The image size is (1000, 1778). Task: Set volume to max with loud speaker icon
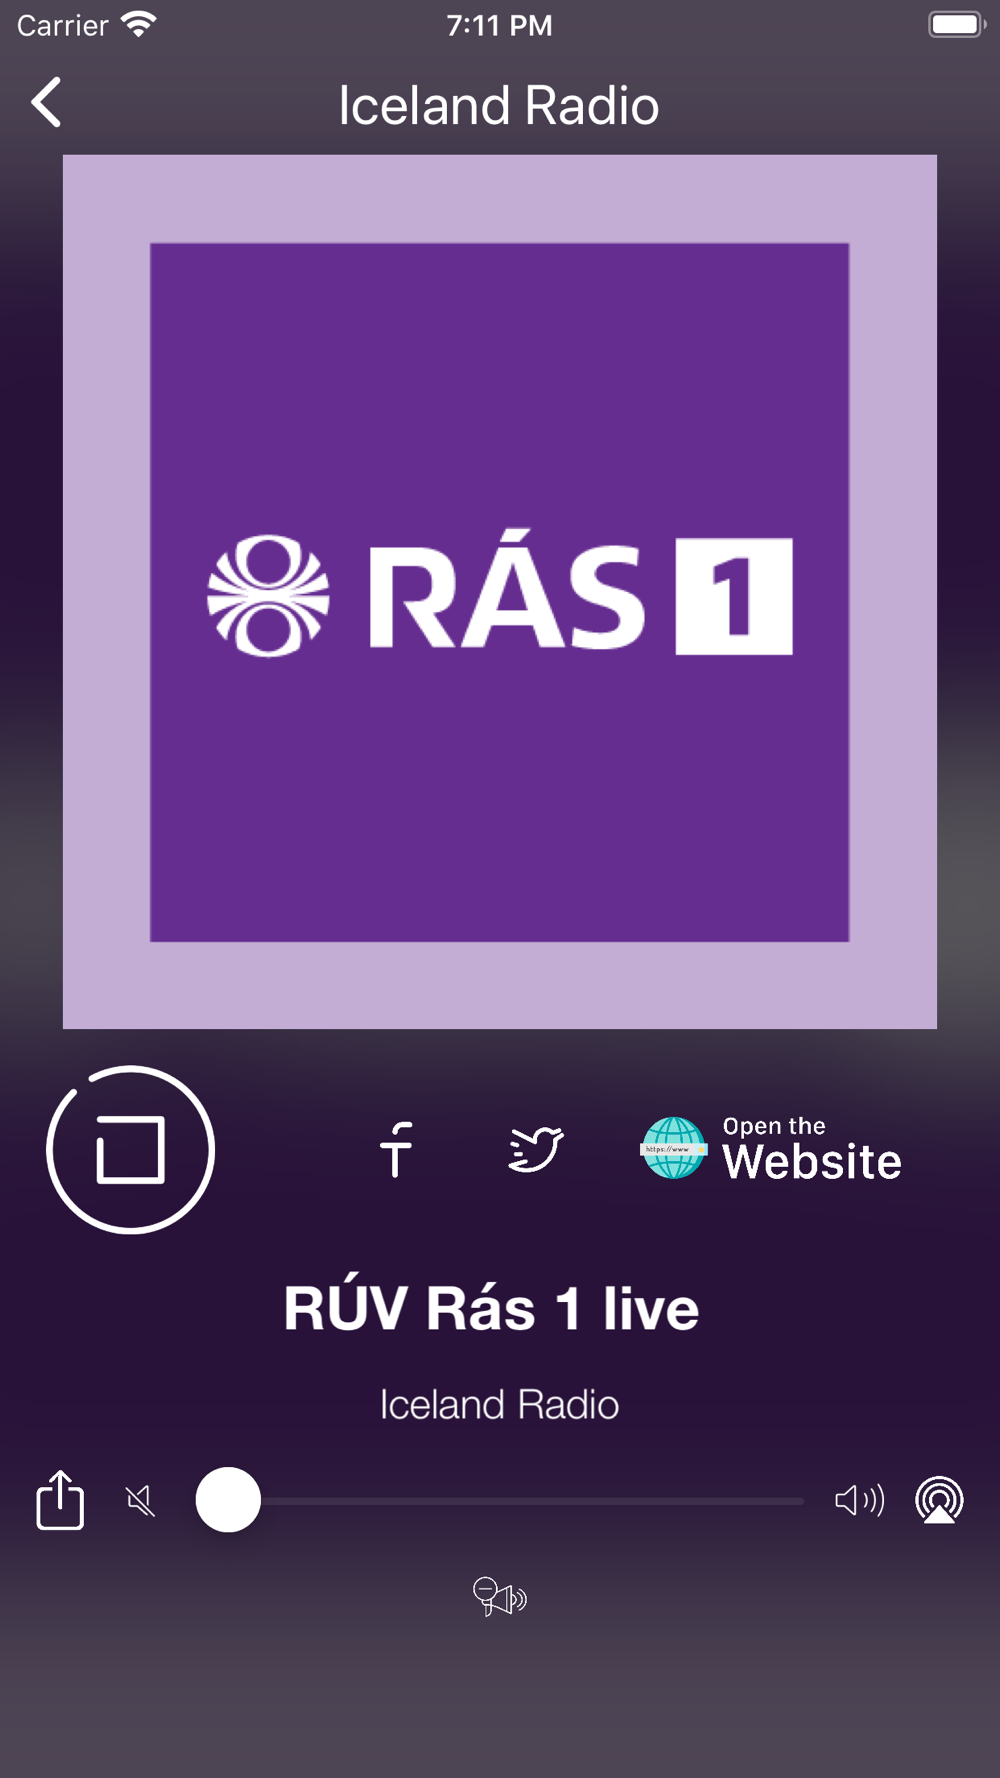pos(860,1500)
